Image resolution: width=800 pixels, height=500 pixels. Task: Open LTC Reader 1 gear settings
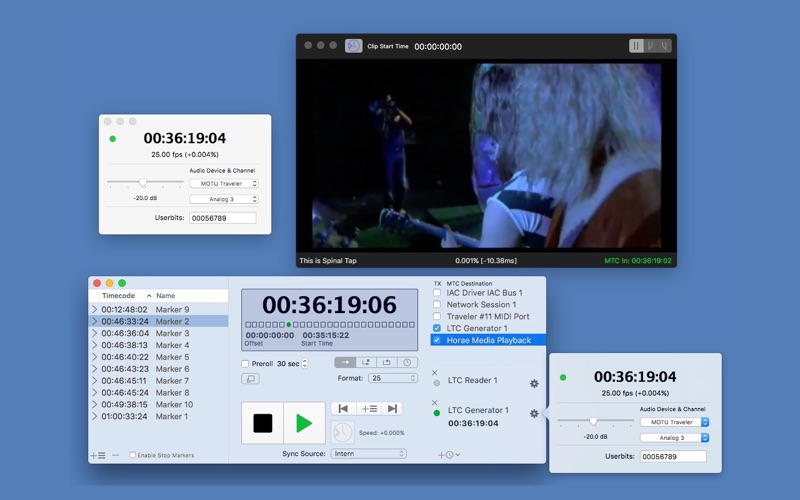point(534,383)
